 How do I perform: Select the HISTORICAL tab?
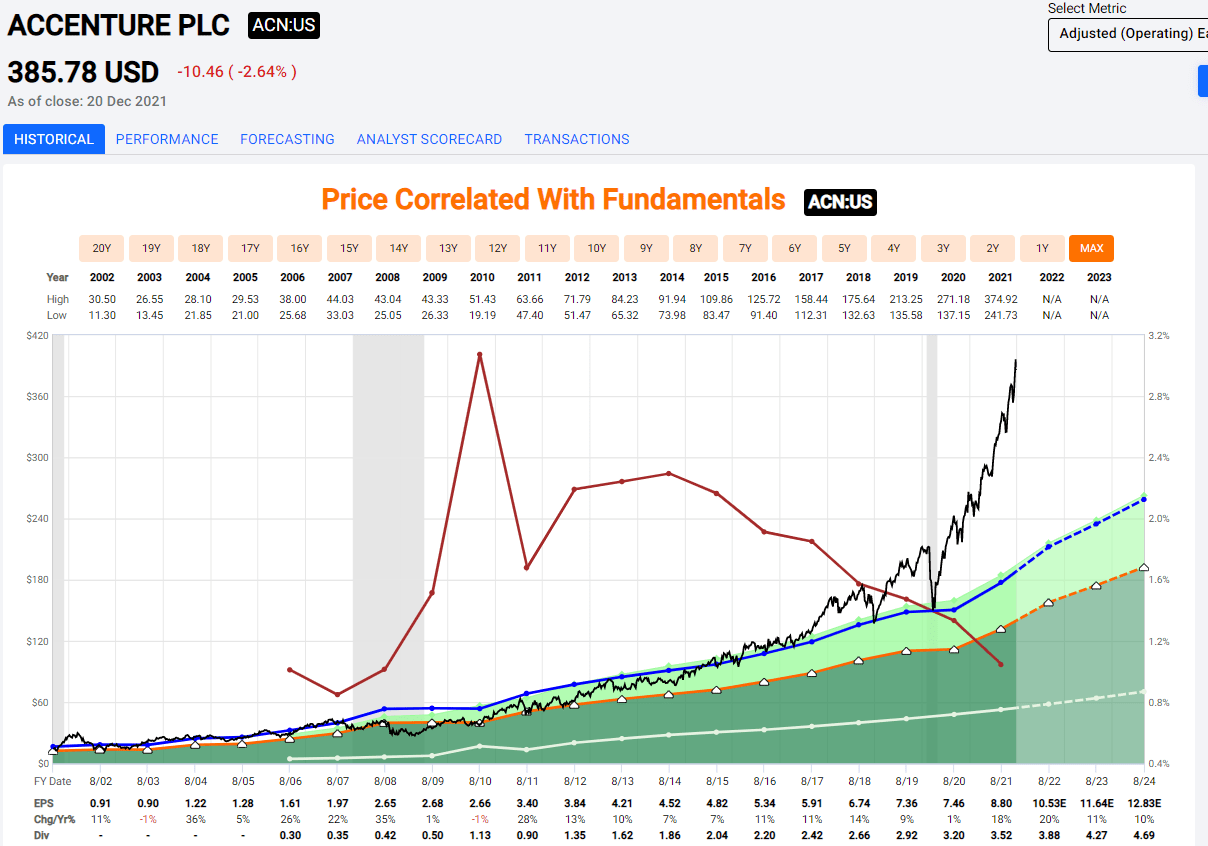[x=53, y=139]
